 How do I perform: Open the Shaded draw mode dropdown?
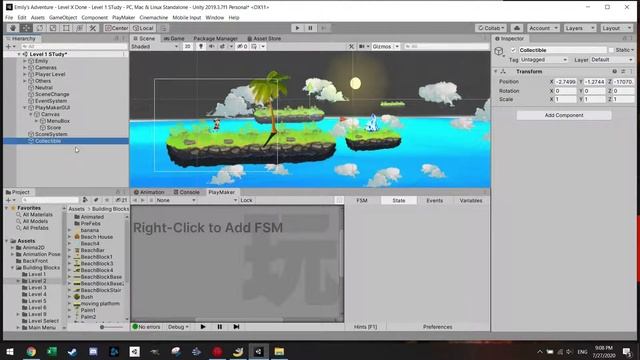[x=155, y=47]
